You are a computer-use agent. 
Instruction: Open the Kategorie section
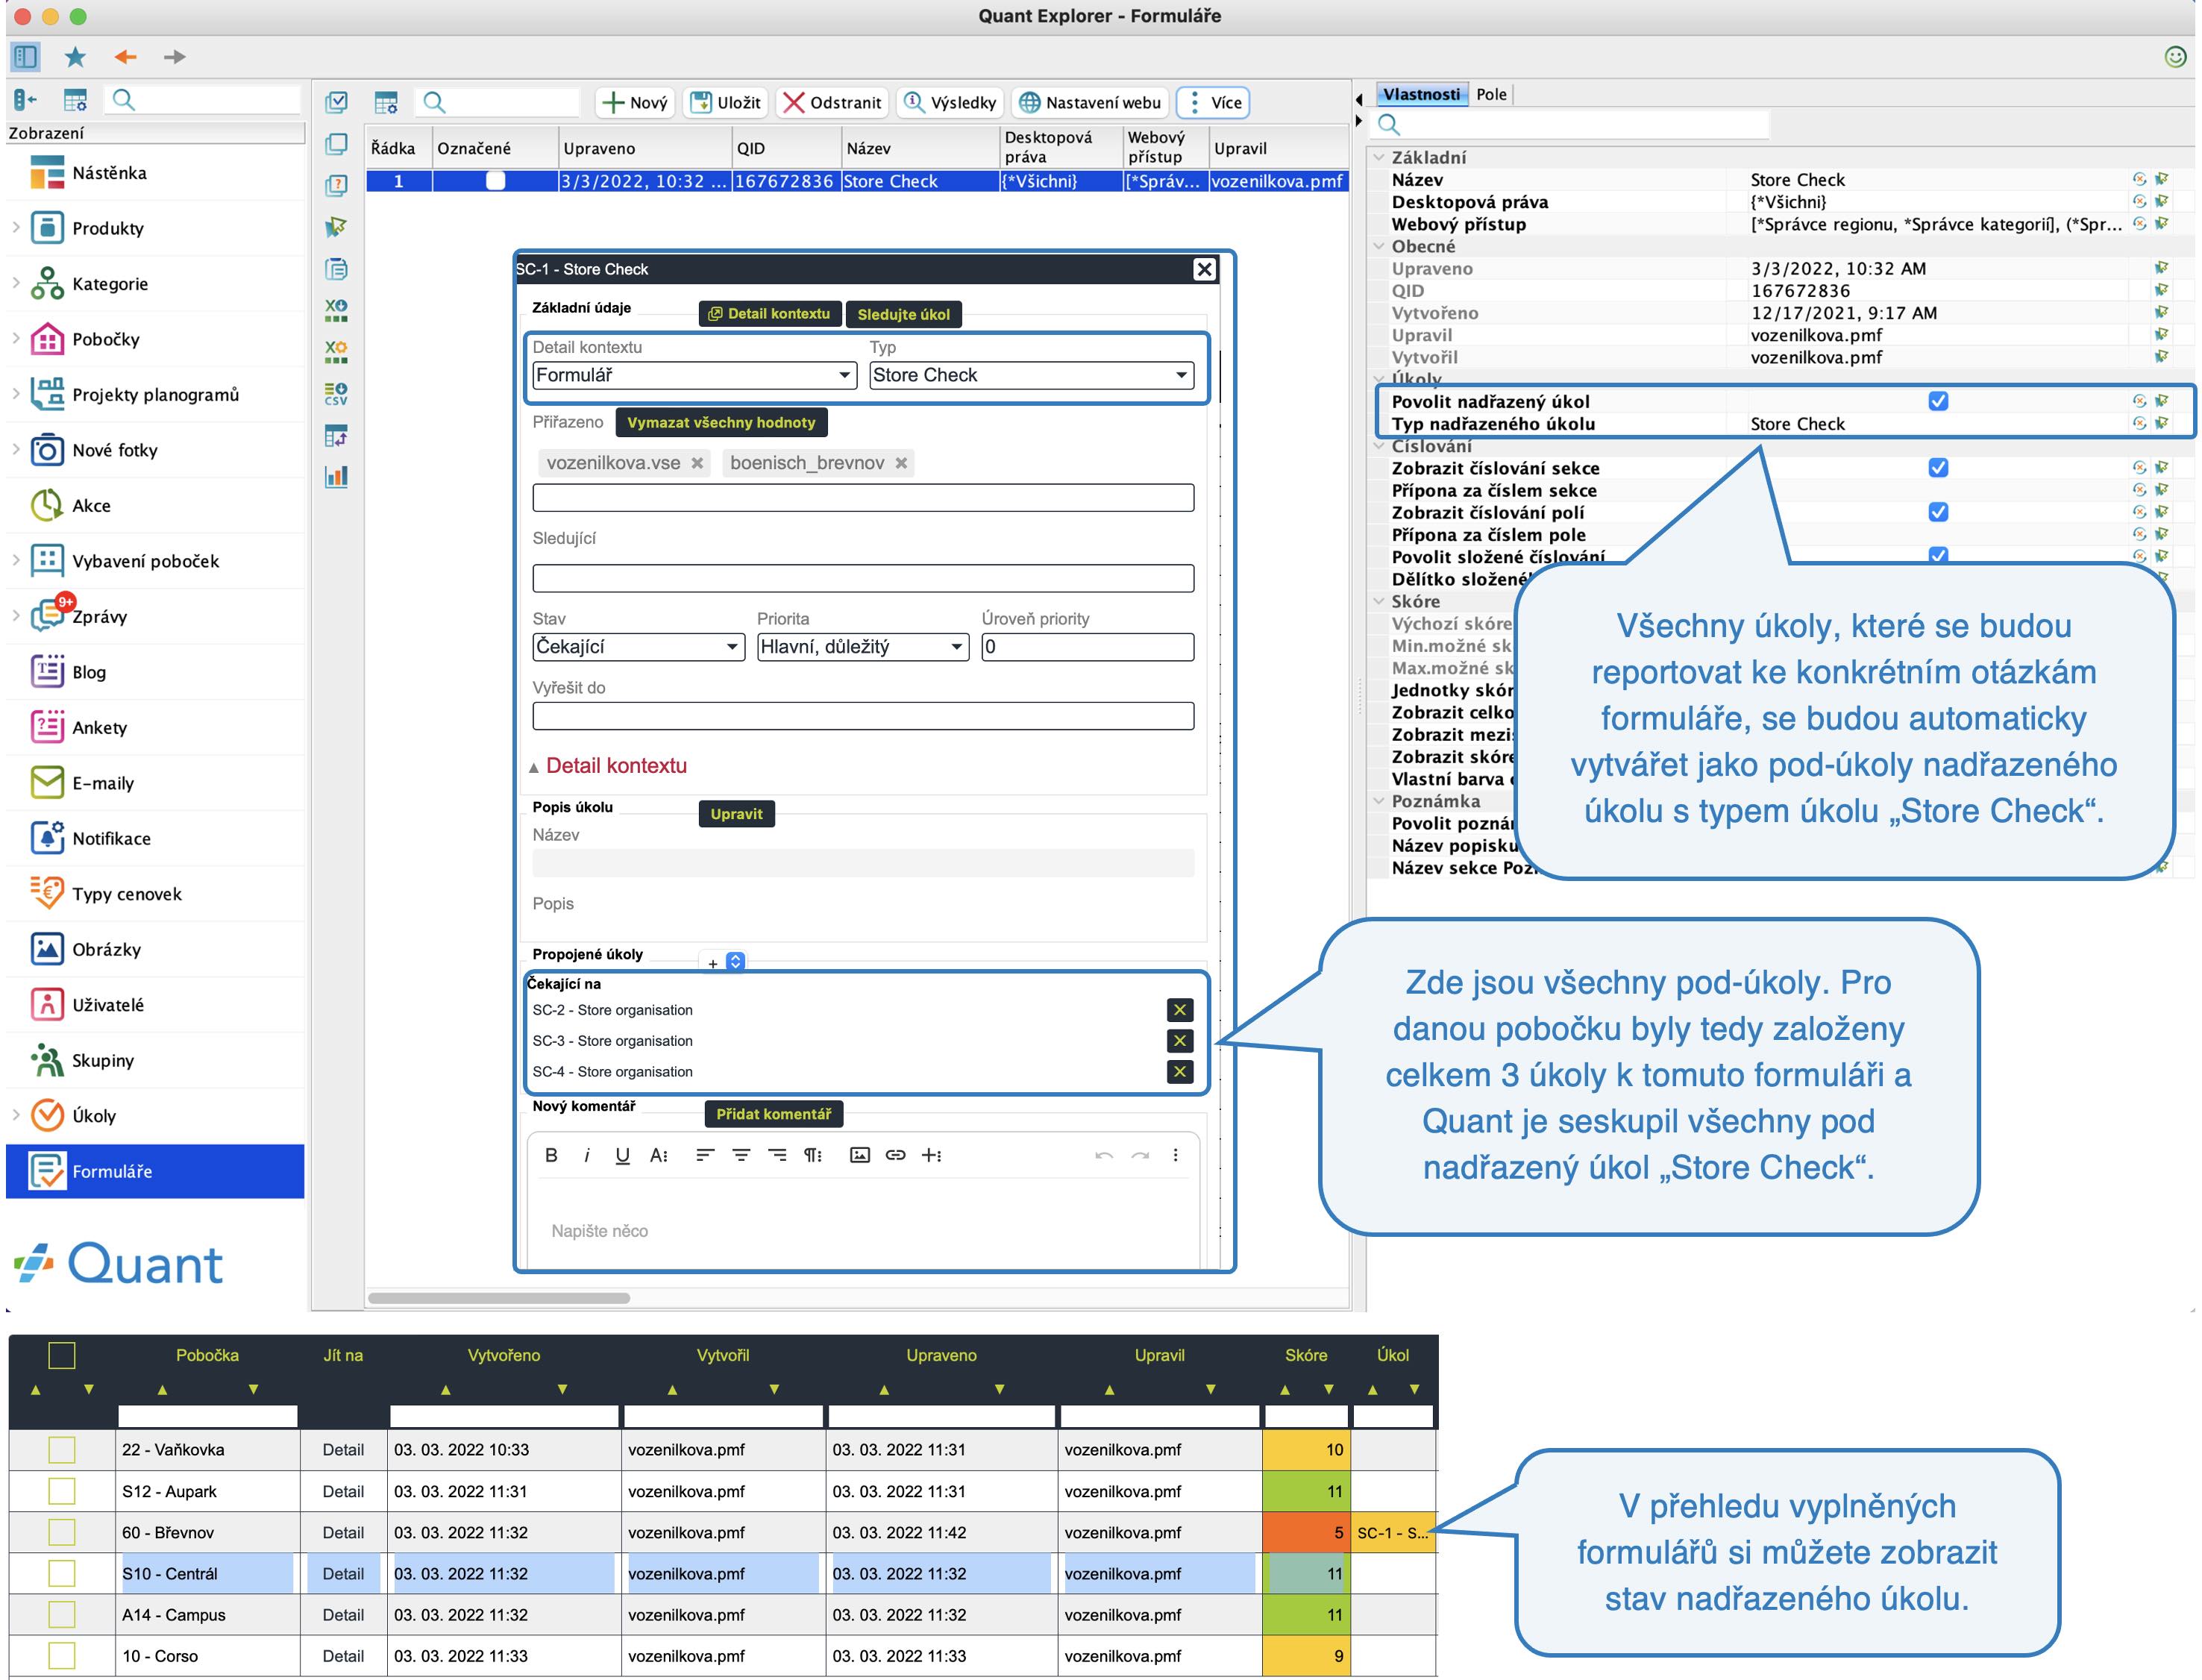[109, 284]
